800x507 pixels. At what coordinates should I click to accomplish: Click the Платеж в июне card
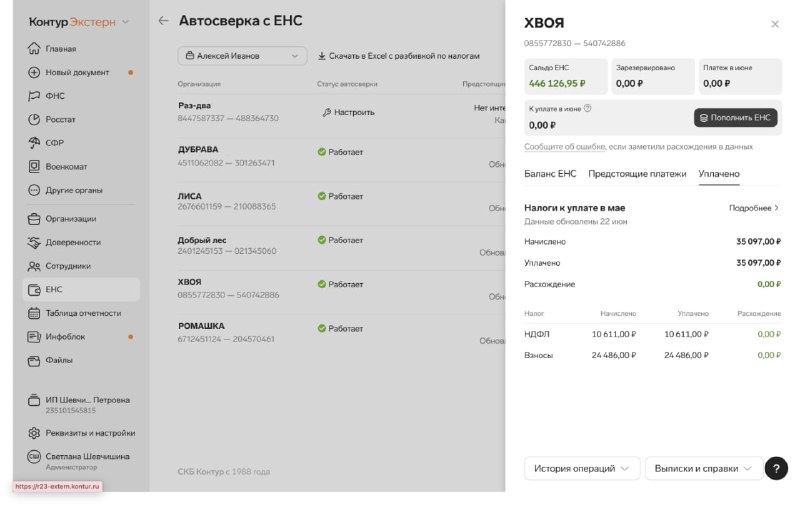740,76
